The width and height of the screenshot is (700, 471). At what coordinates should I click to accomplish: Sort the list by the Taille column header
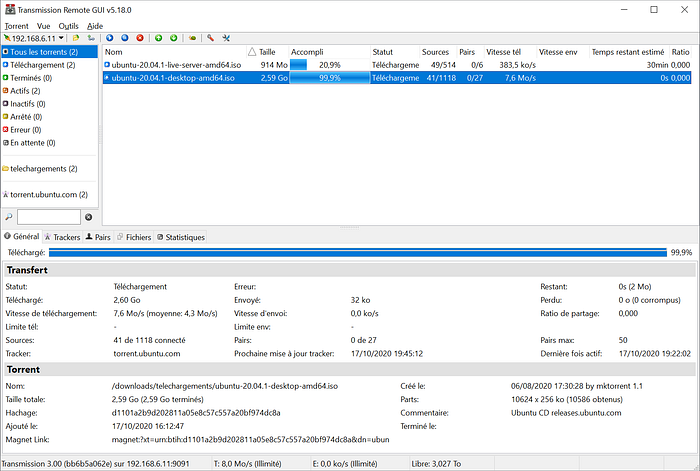click(267, 52)
